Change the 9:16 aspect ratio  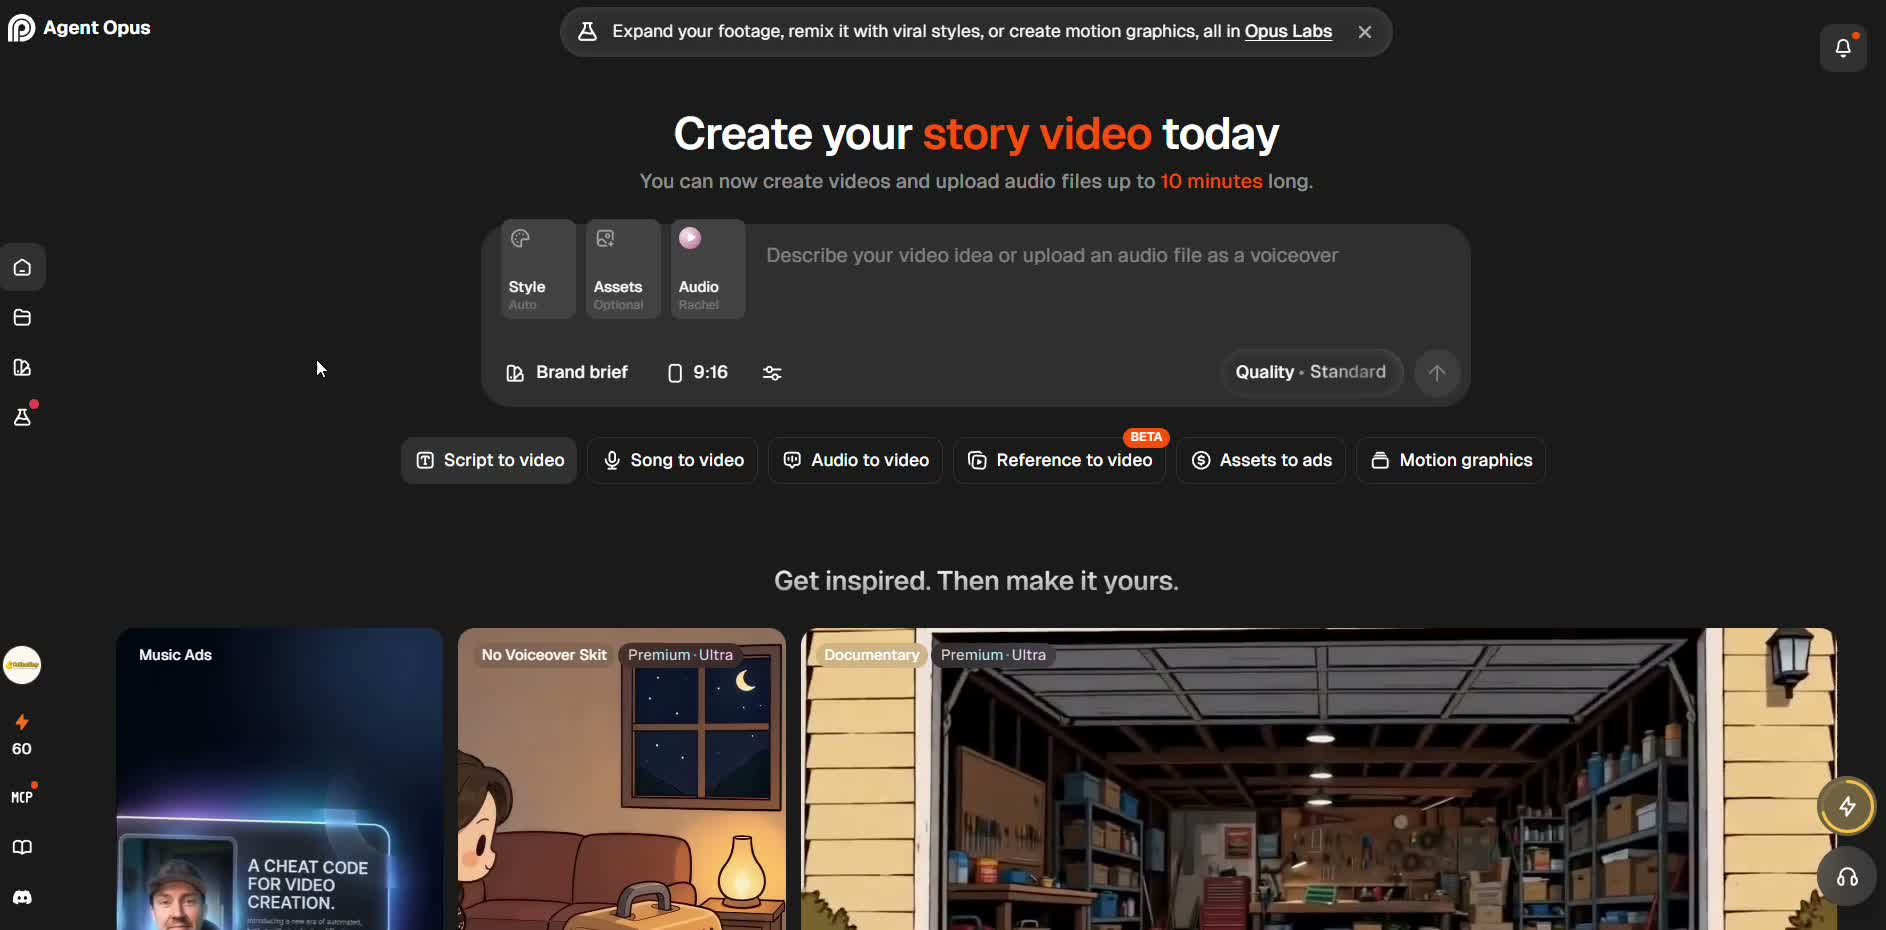(698, 373)
